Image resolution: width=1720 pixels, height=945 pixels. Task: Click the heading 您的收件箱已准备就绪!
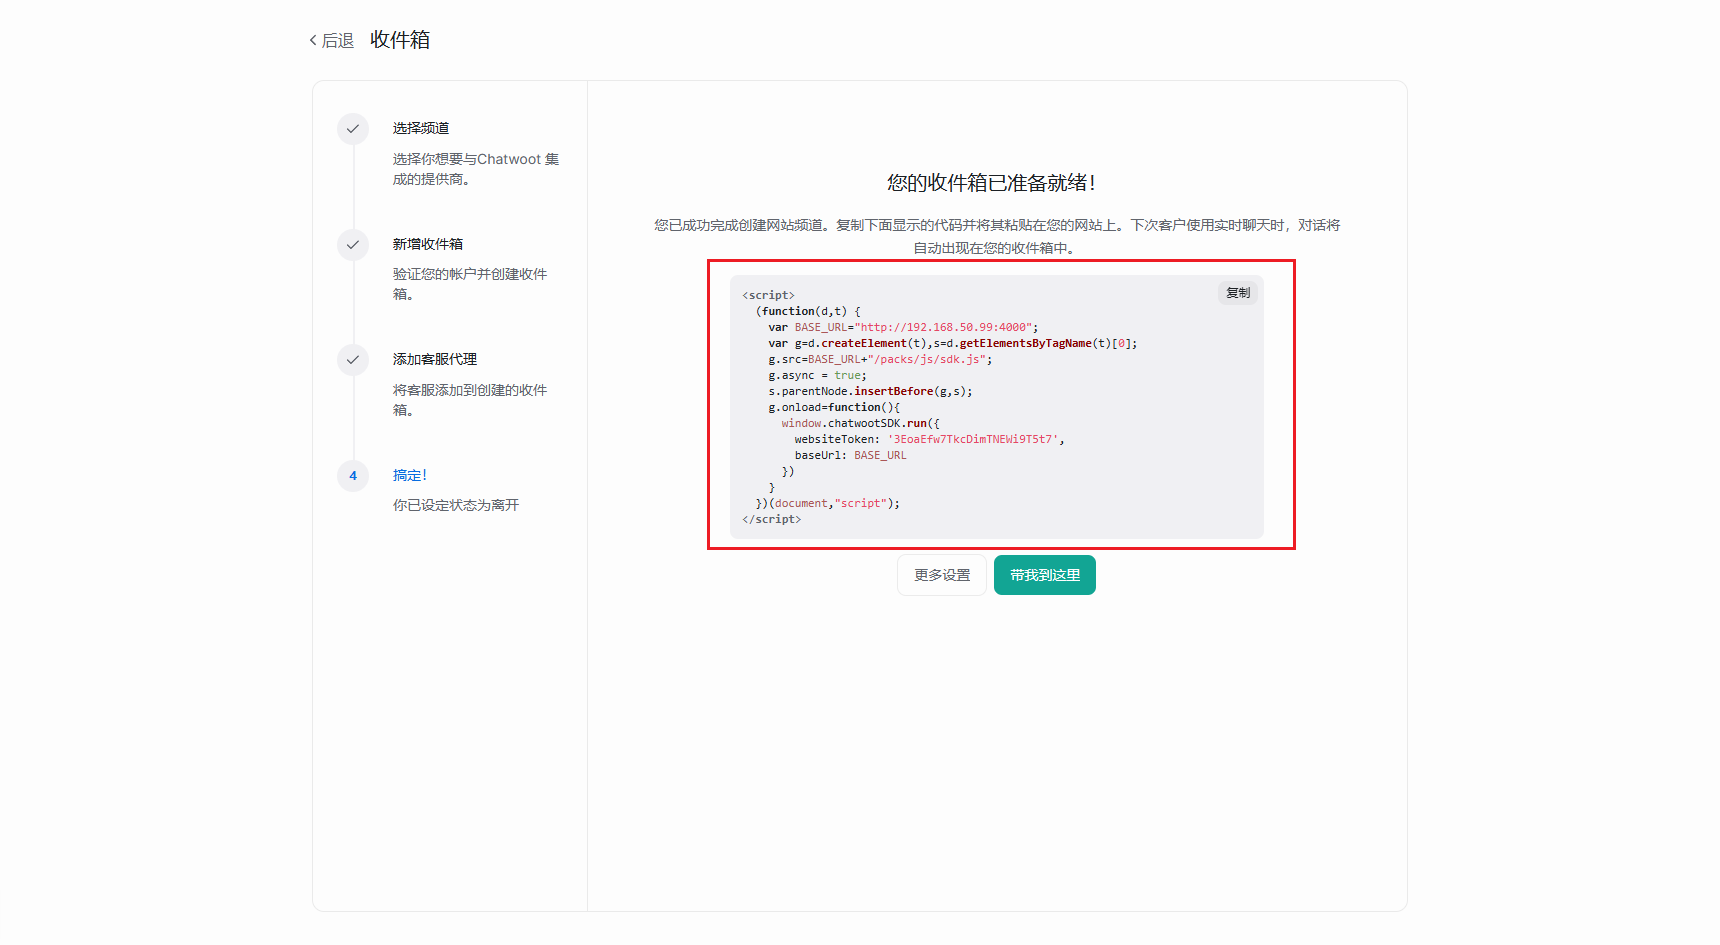[x=991, y=183]
